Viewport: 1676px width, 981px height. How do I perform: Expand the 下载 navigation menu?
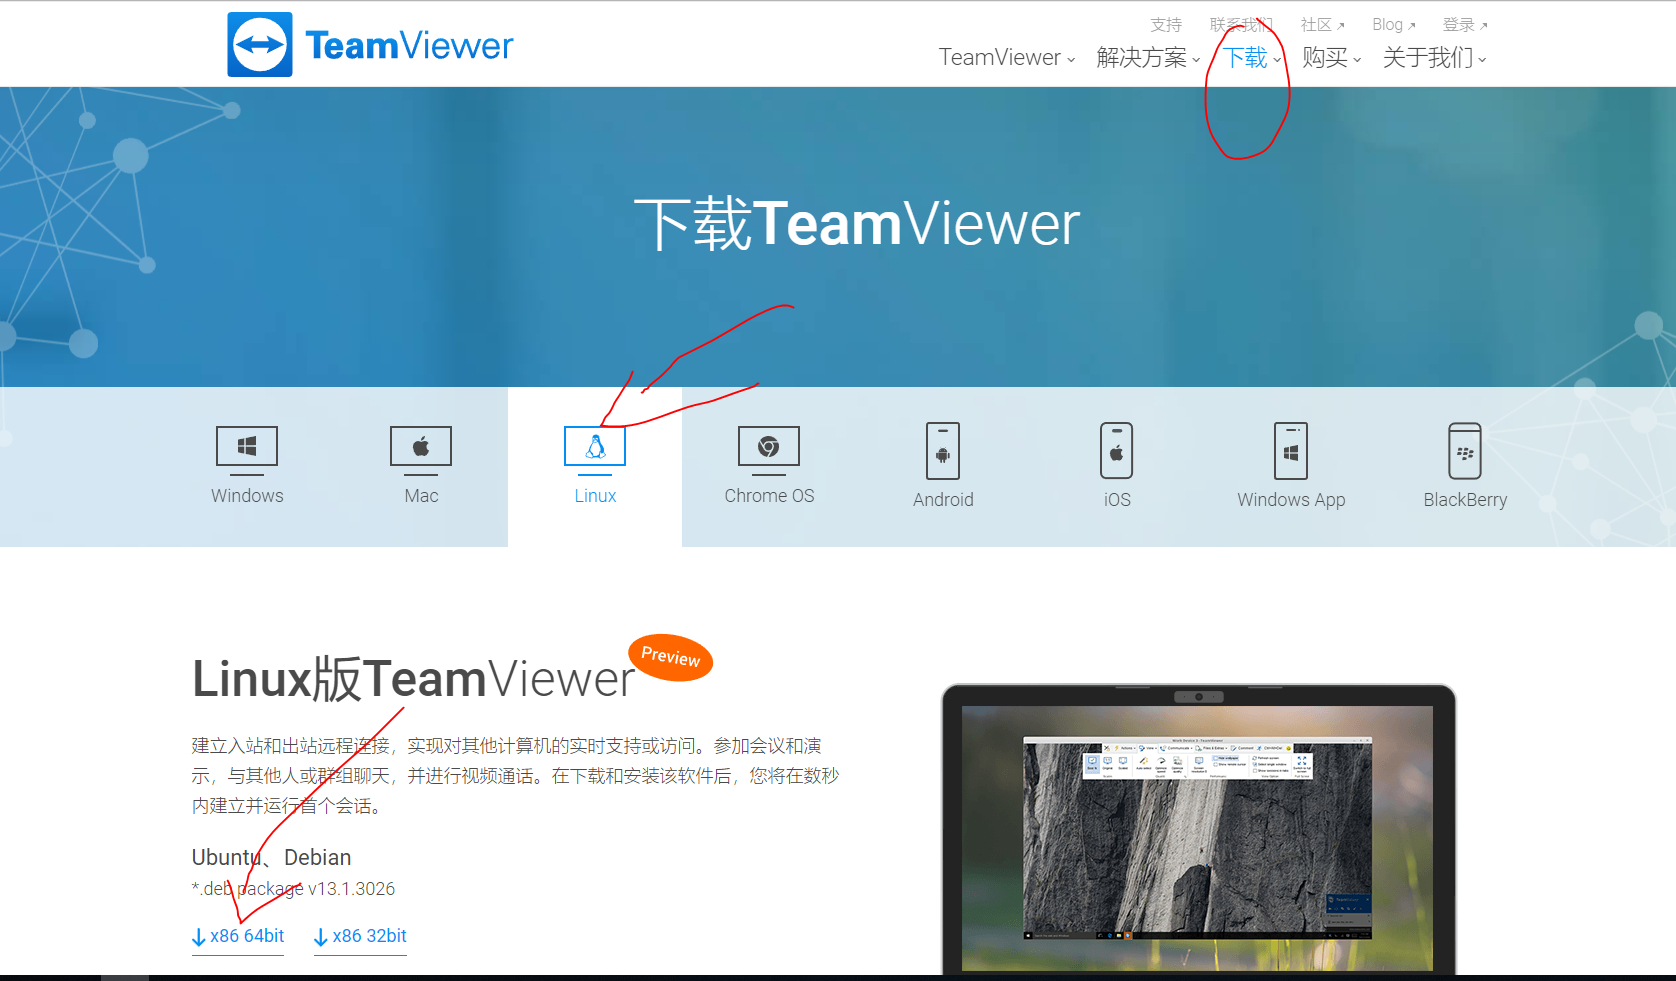[x=1252, y=58]
